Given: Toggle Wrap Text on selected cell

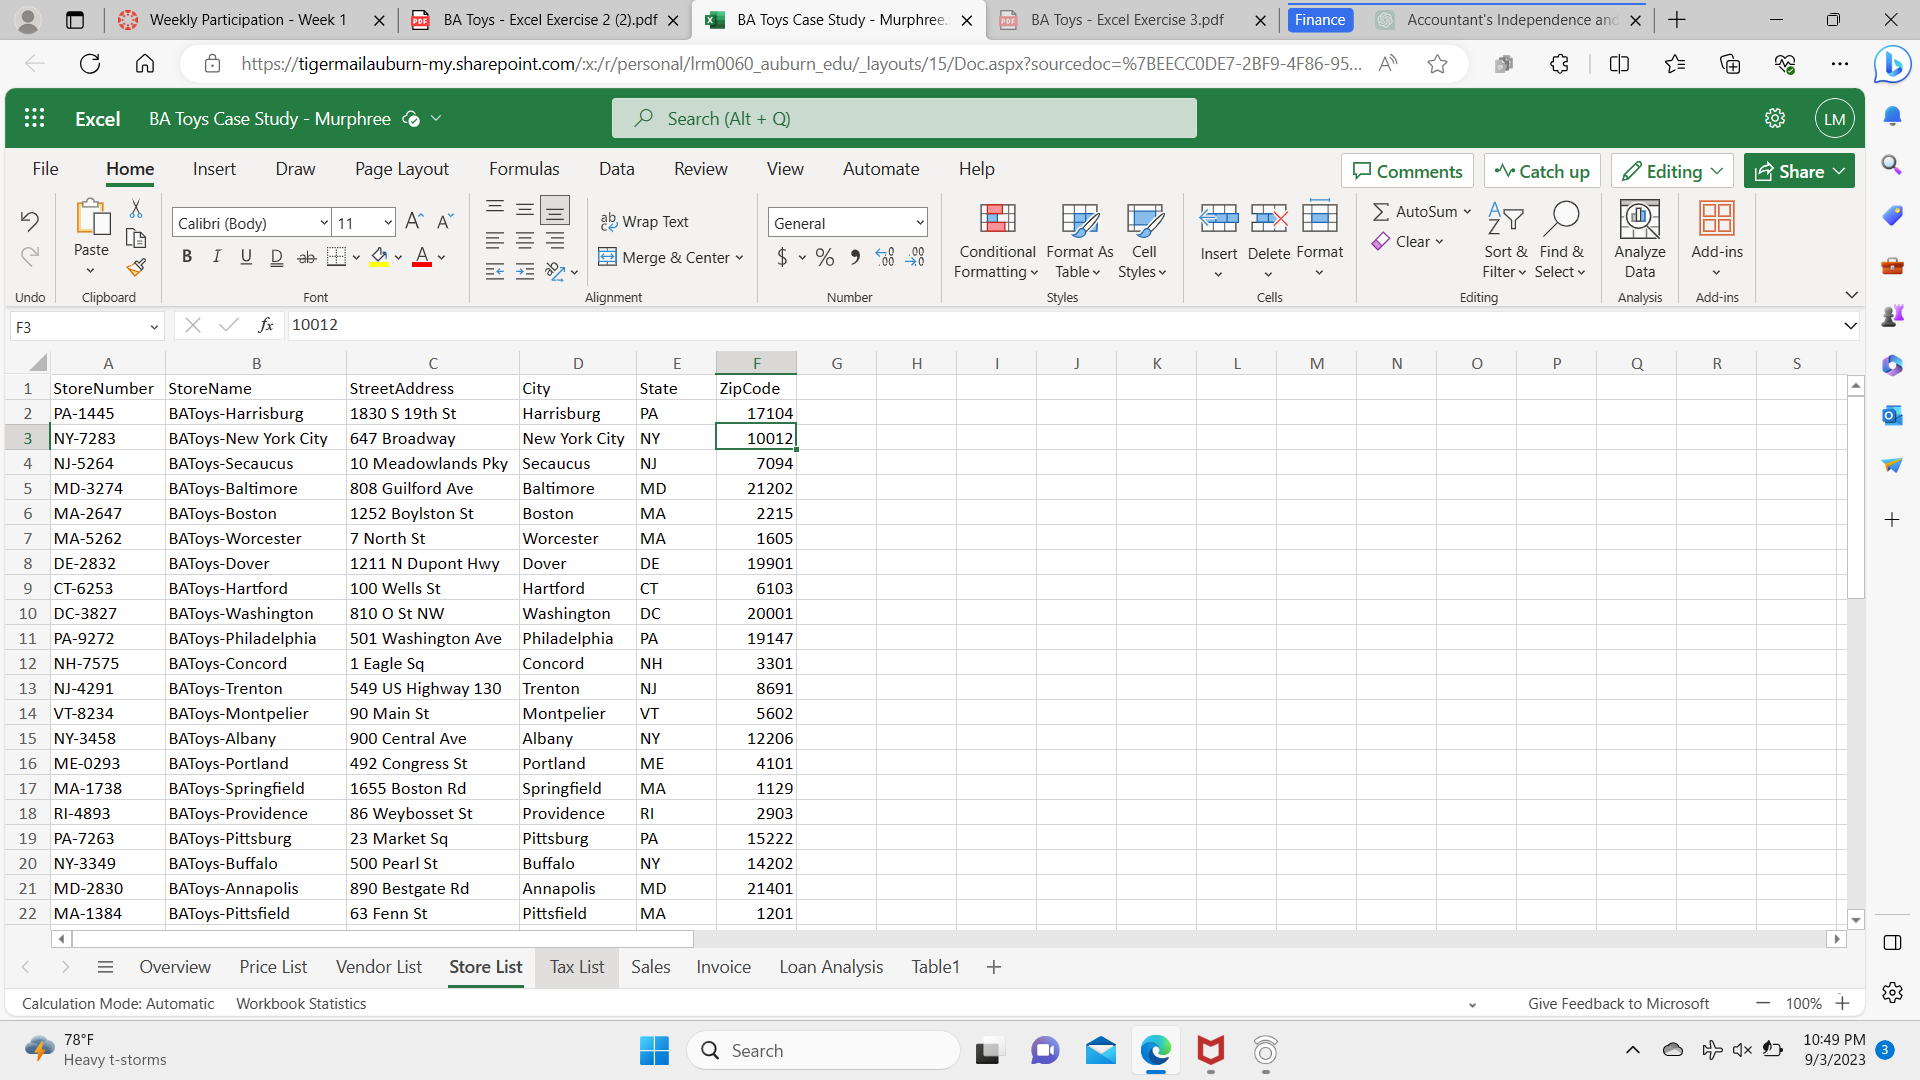Looking at the screenshot, I should (645, 222).
